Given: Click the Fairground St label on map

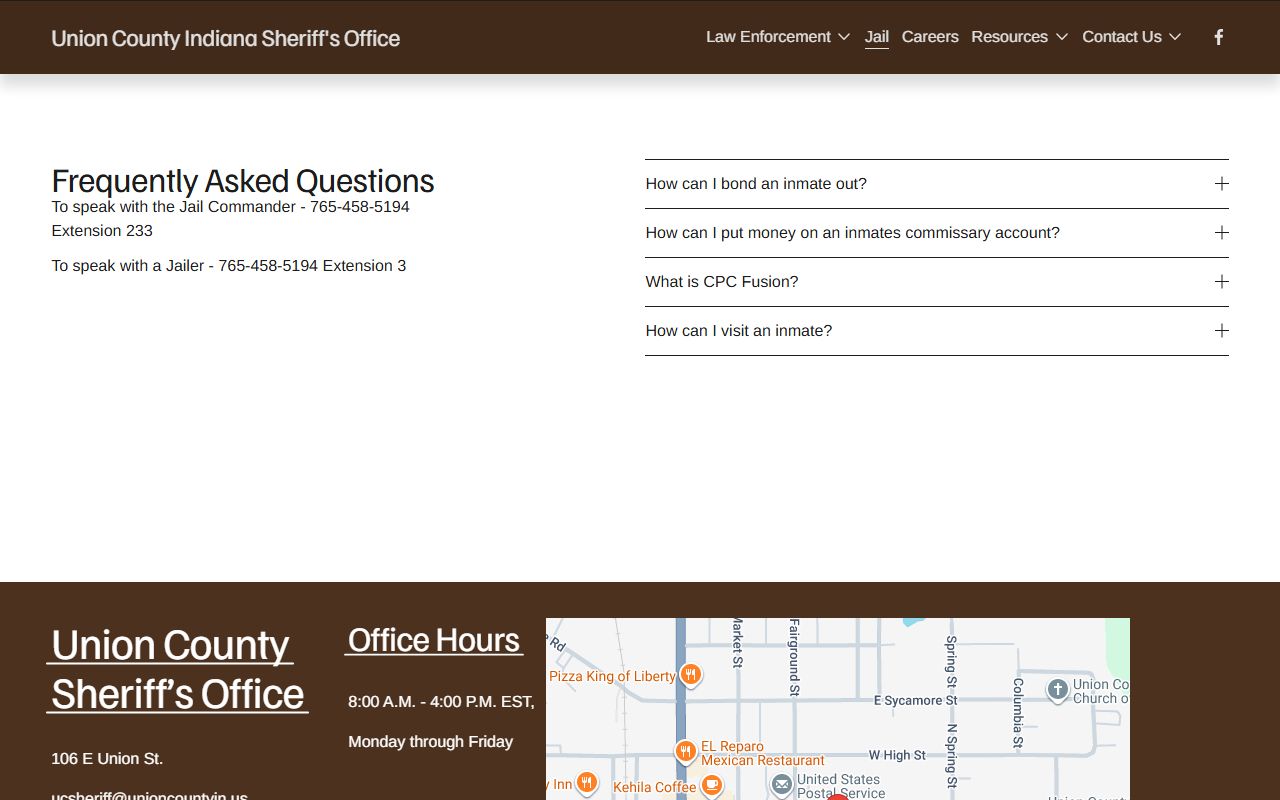Looking at the screenshot, I should tap(794, 657).
